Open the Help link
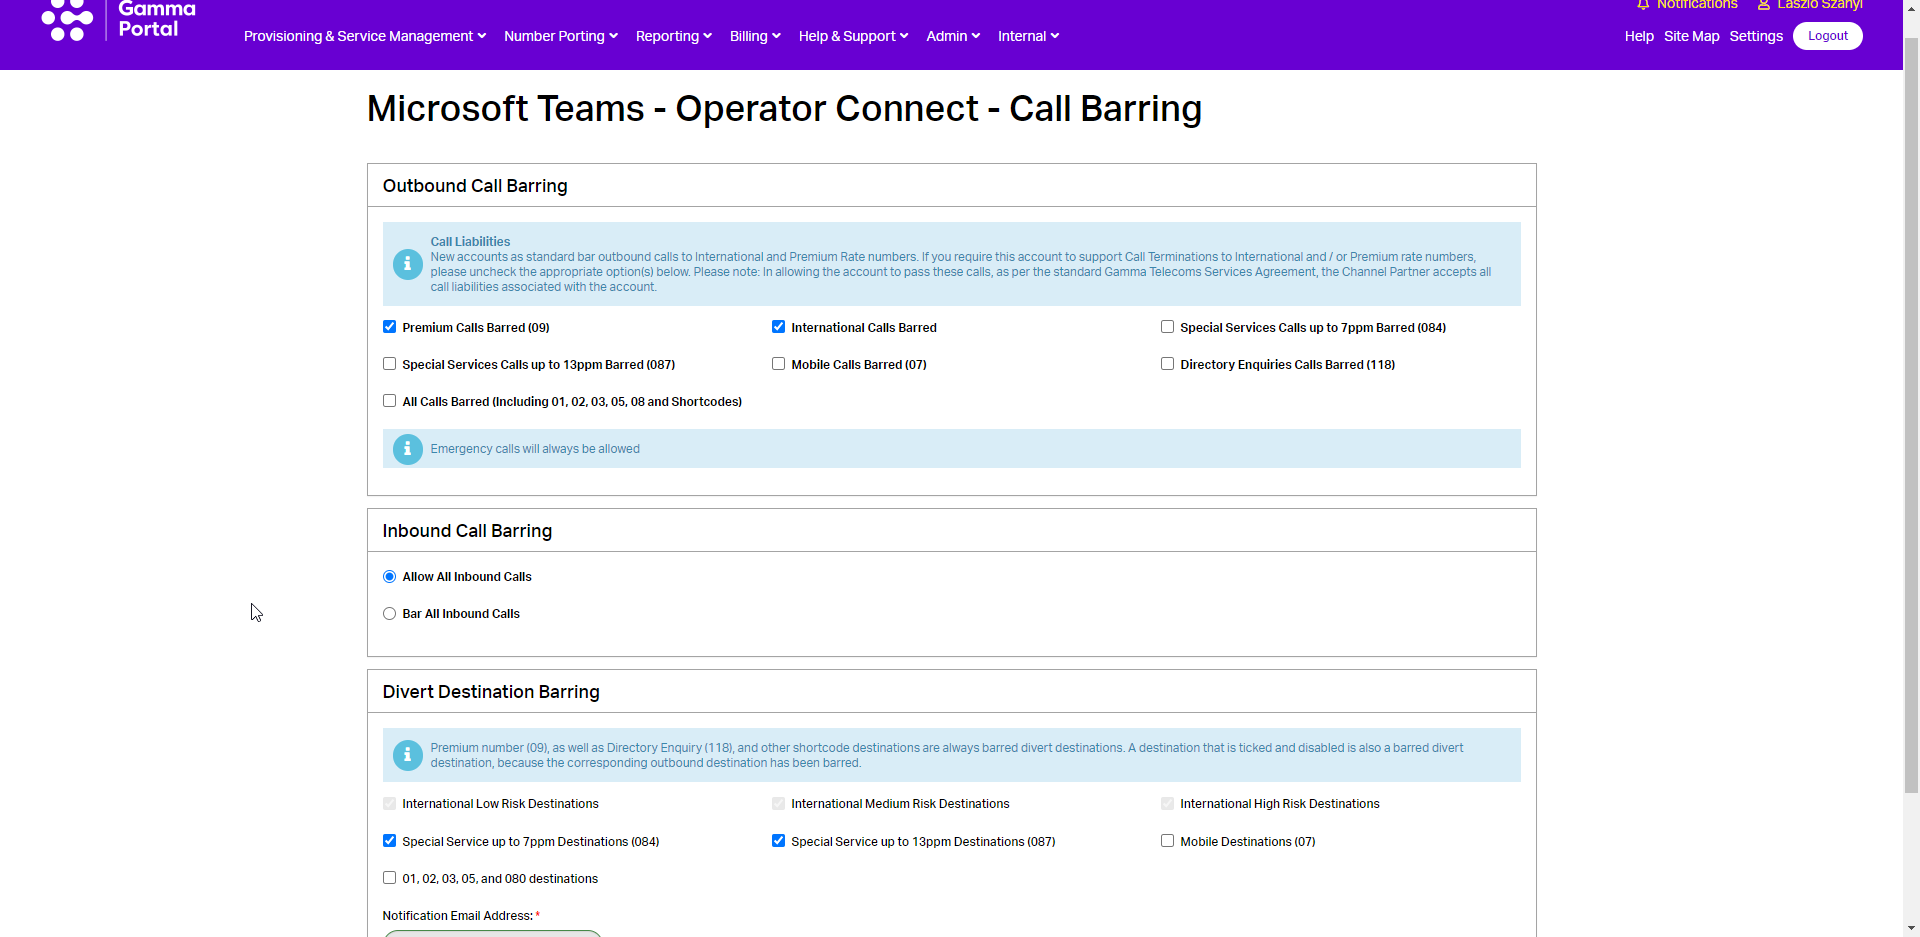 click(1639, 36)
